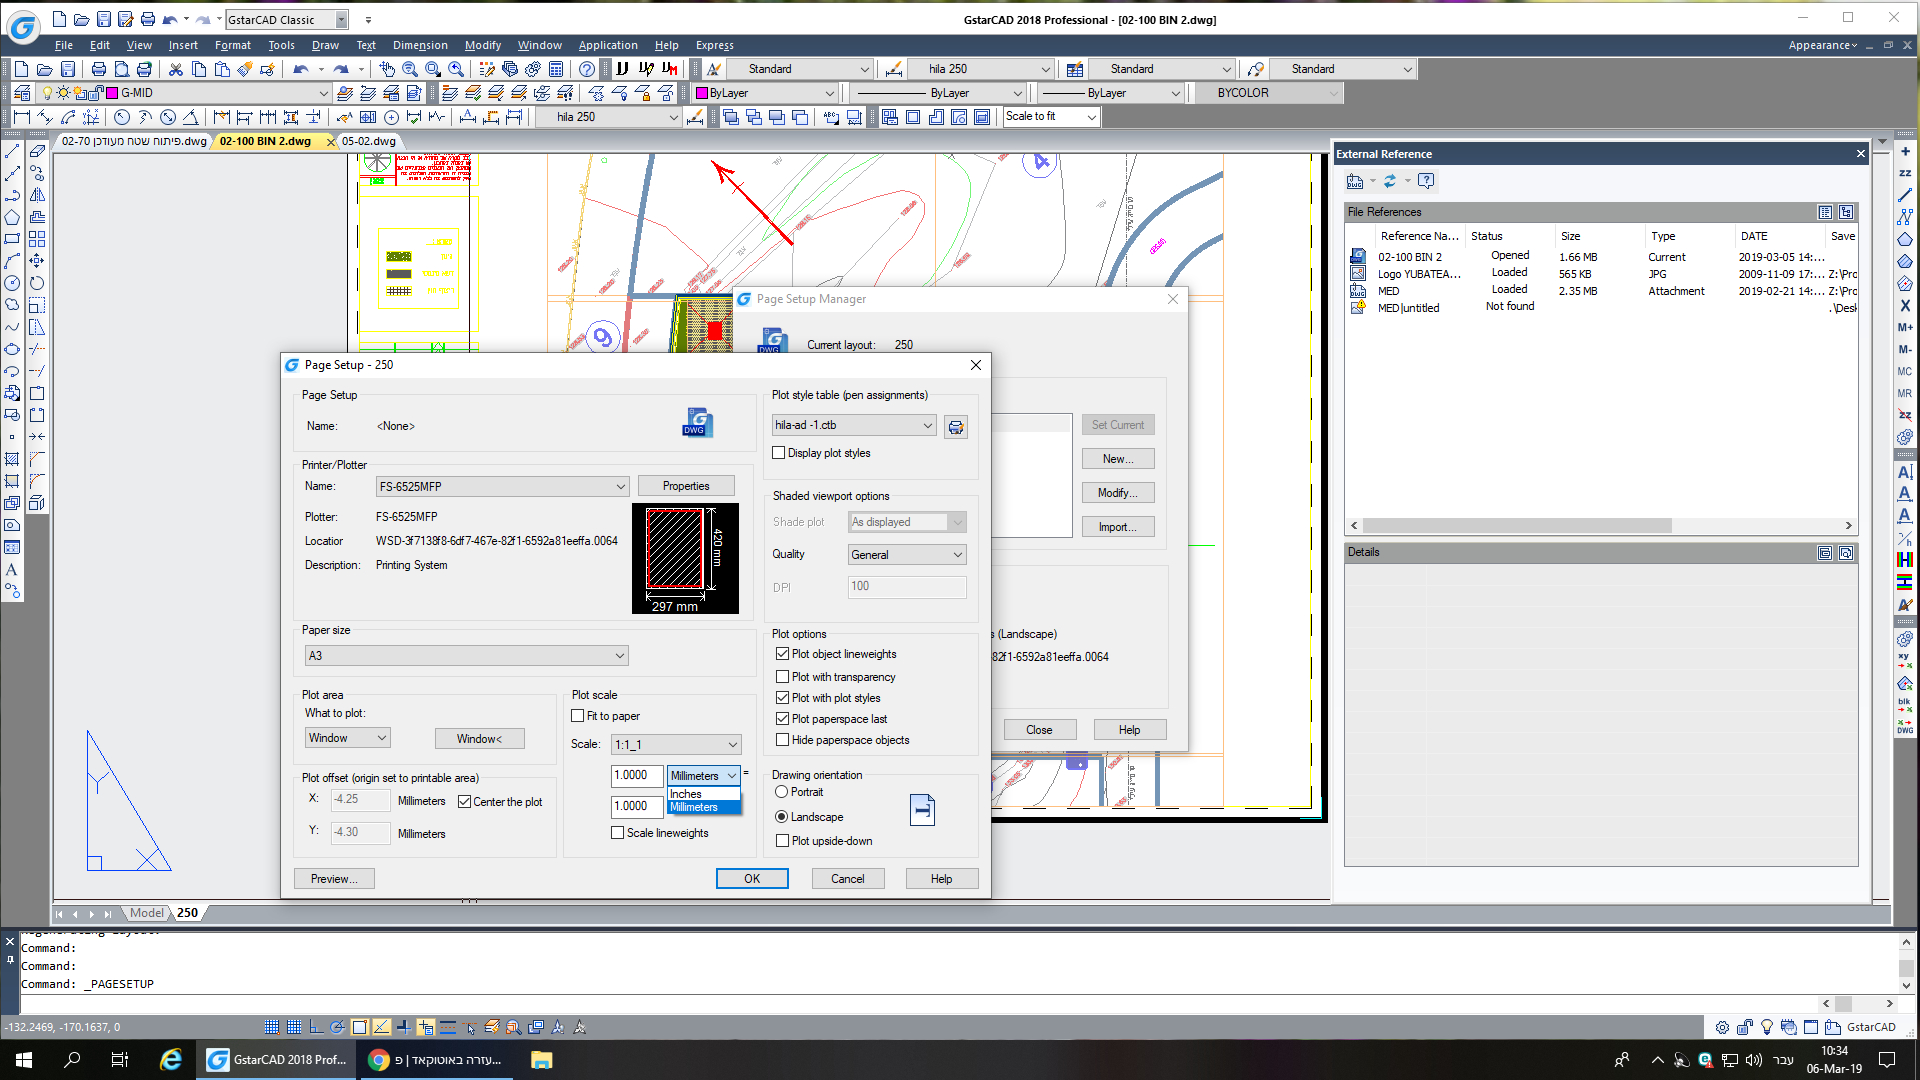Choose Inches from the units list
This screenshot has width=1920, height=1080.
[704, 794]
